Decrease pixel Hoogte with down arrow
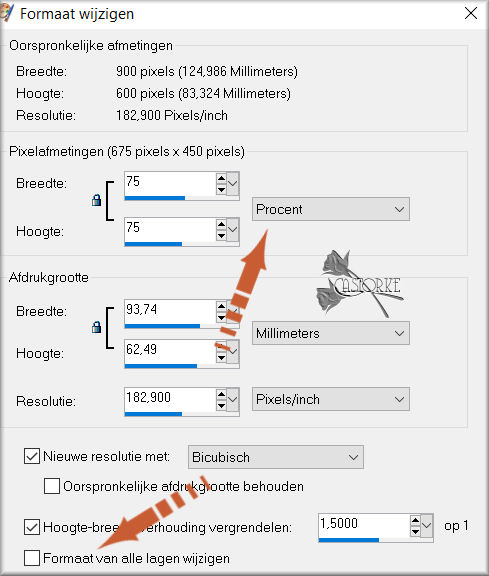Image resolution: width=489 pixels, height=576 pixels. pyautogui.click(x=221, y=236)
